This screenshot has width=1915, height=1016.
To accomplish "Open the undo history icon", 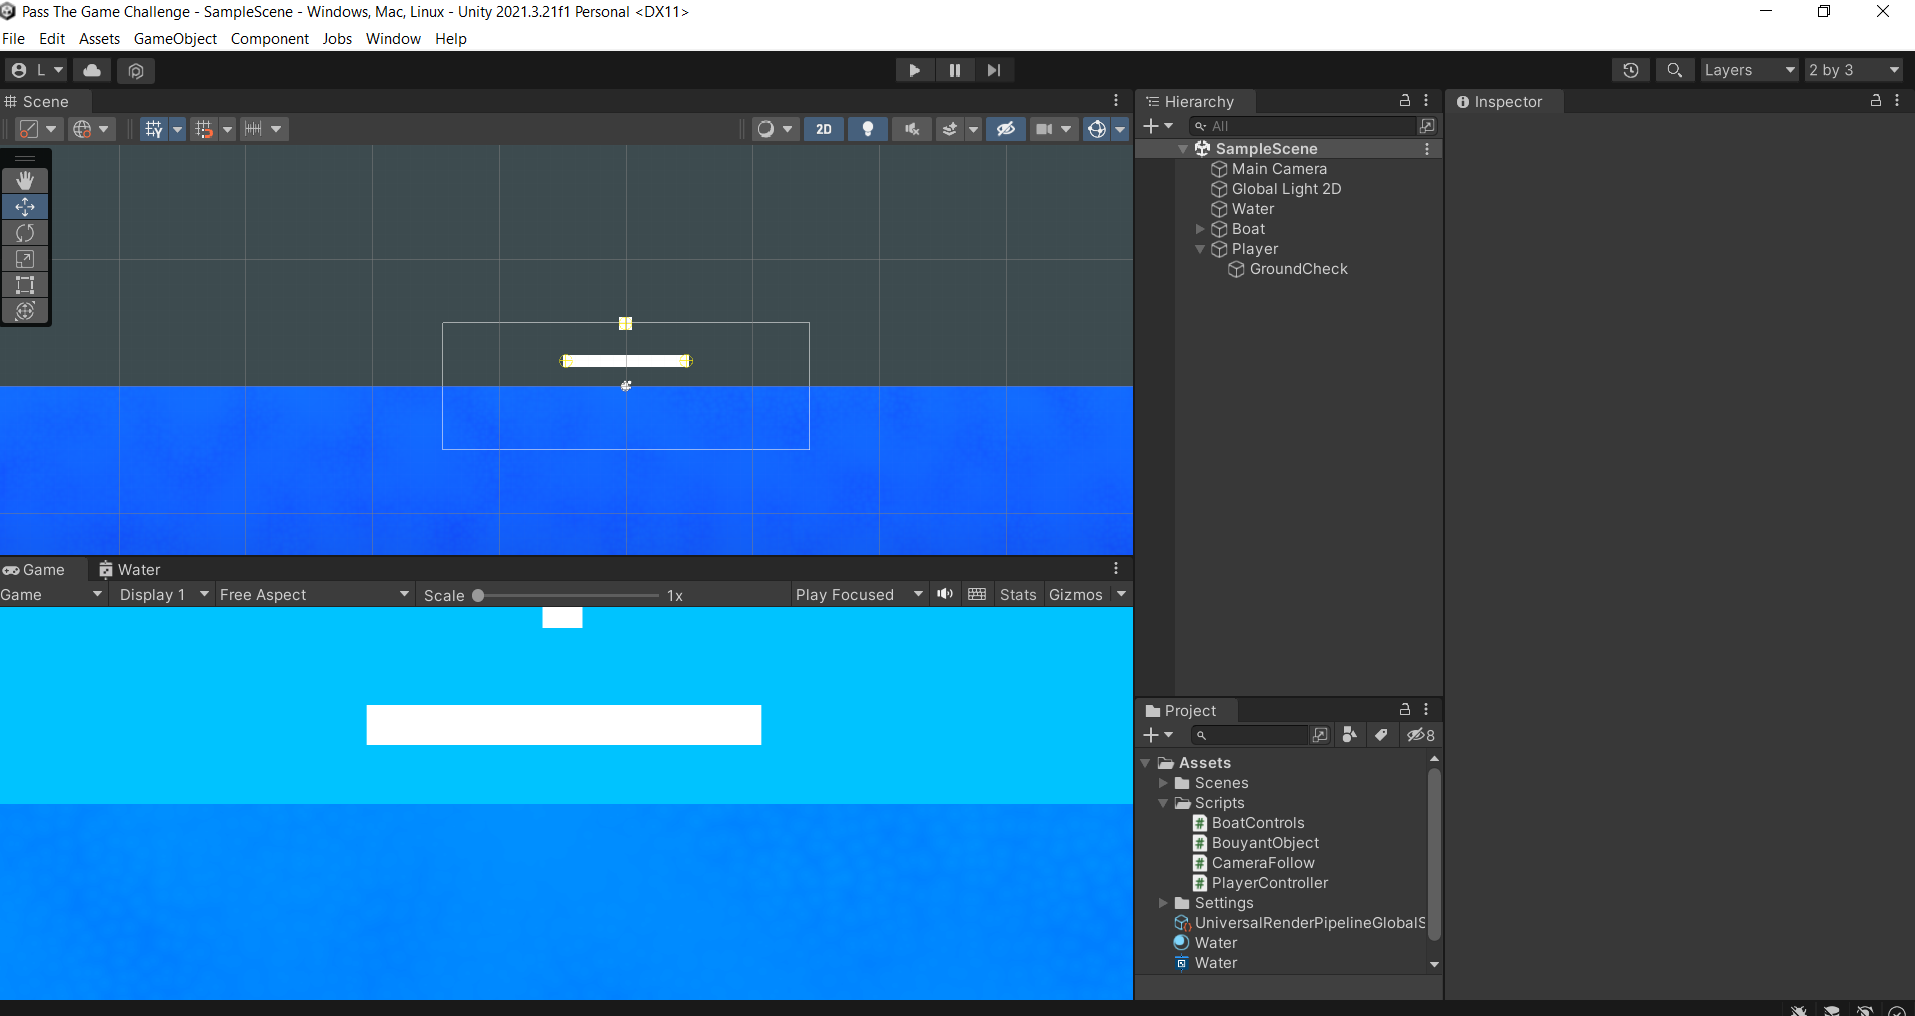I will click(x=1631, y=70).
